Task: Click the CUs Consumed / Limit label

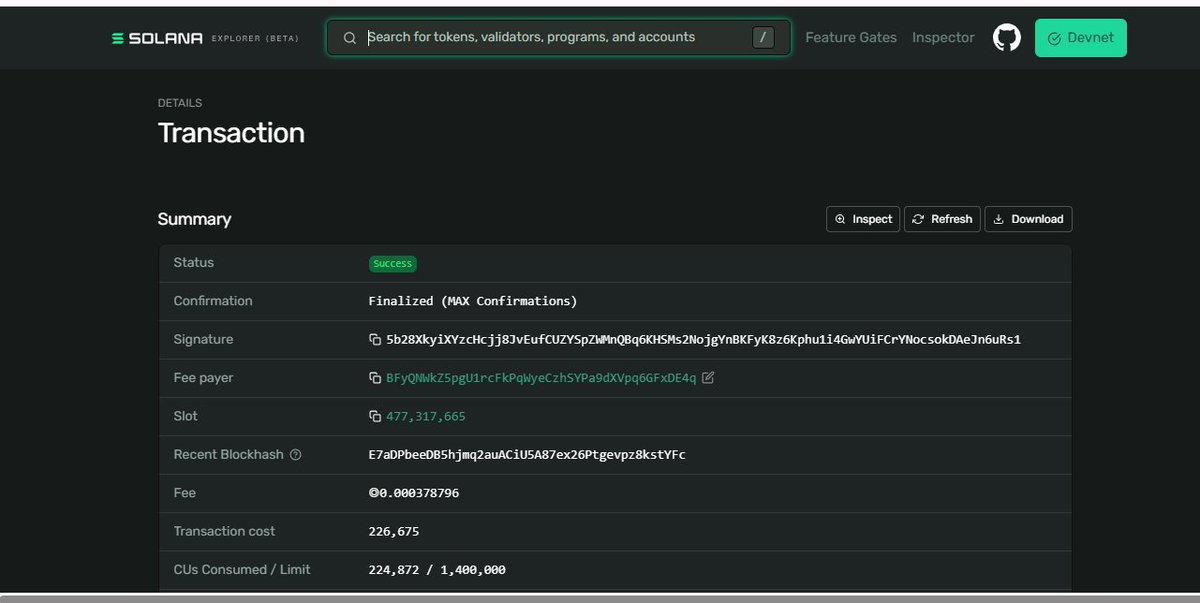Action: coord(242,570)
